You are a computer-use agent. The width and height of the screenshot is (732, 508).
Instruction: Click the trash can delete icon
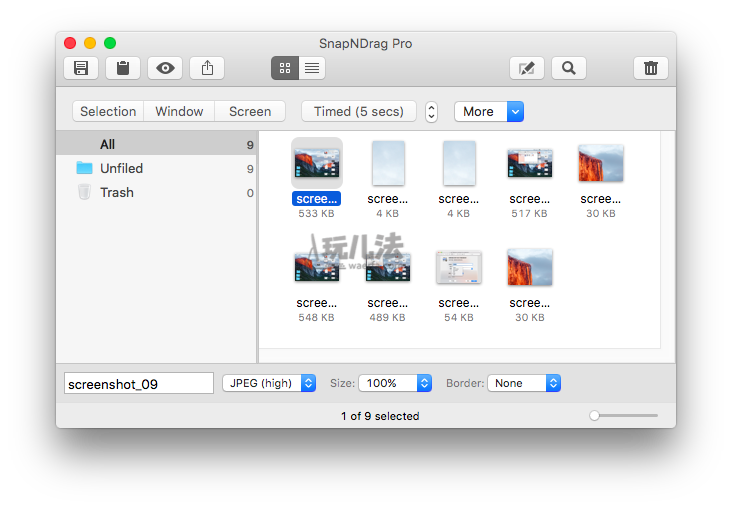click(x=651, y=68)
